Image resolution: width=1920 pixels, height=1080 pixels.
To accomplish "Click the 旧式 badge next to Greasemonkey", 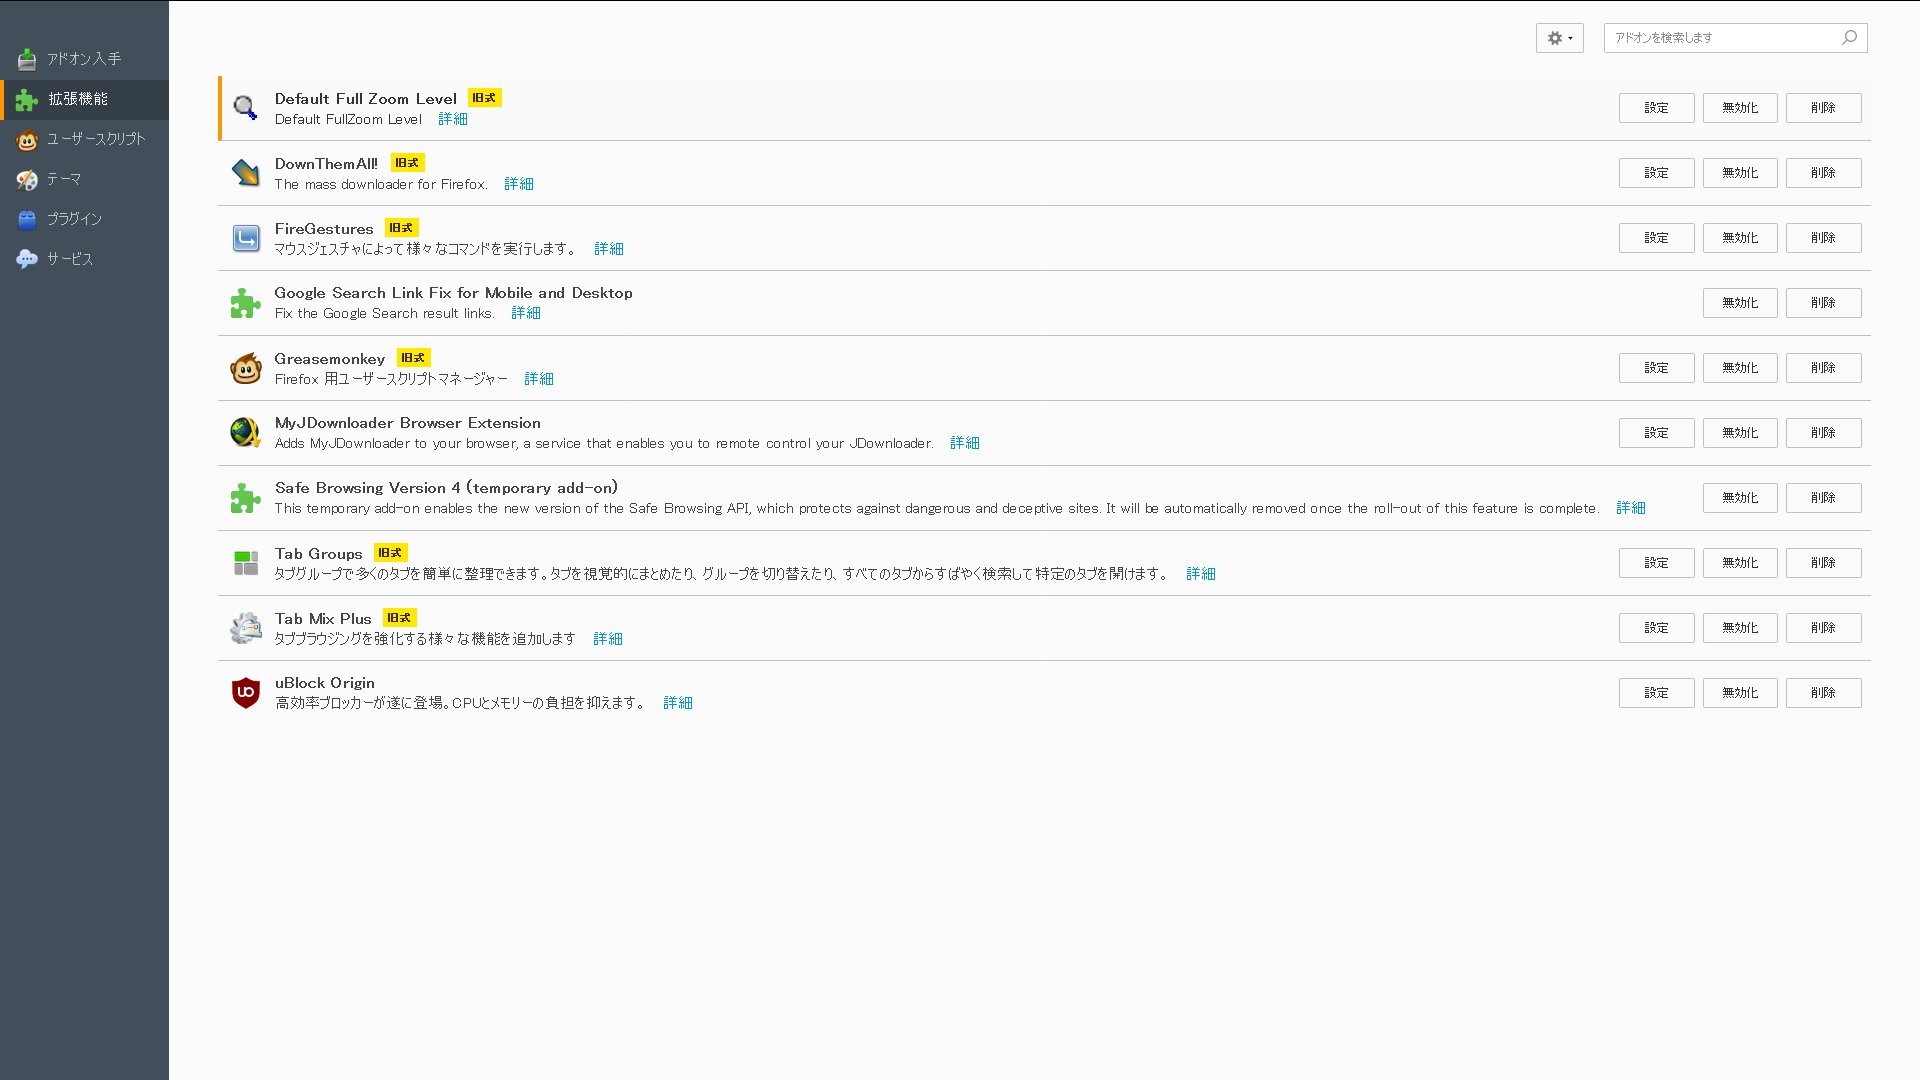I will point(413,358).
